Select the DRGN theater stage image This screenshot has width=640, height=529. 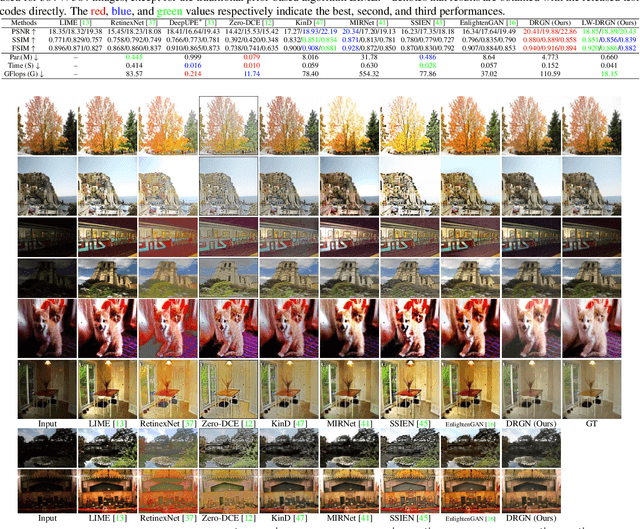531,491
